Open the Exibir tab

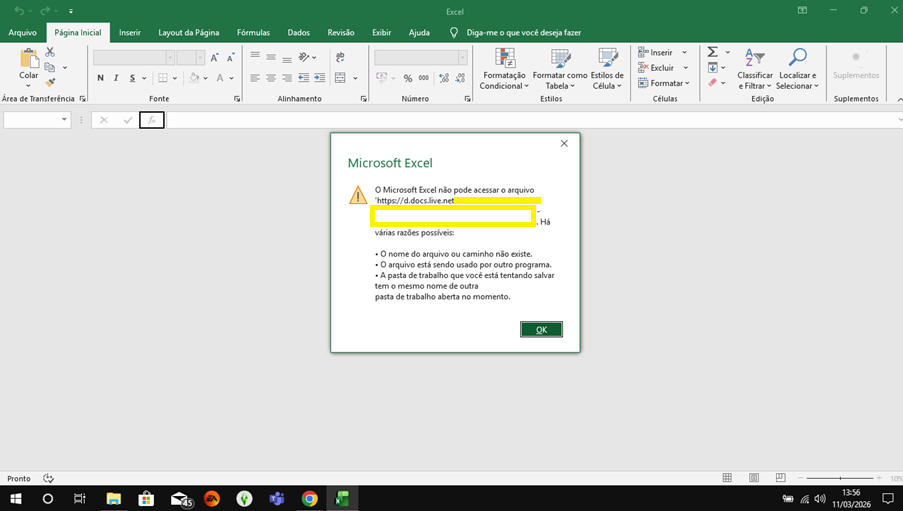[x=381, y=33]
